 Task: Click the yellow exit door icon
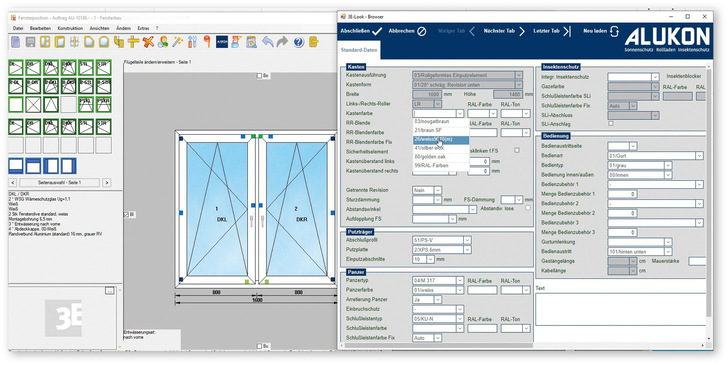point(313,42)
